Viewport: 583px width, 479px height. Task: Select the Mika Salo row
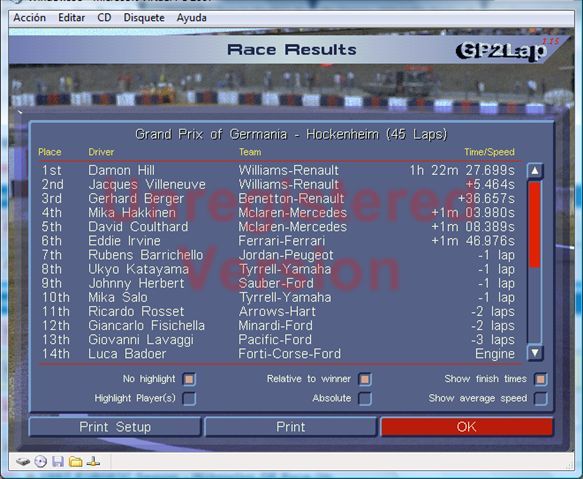click(x=278, y=298)
